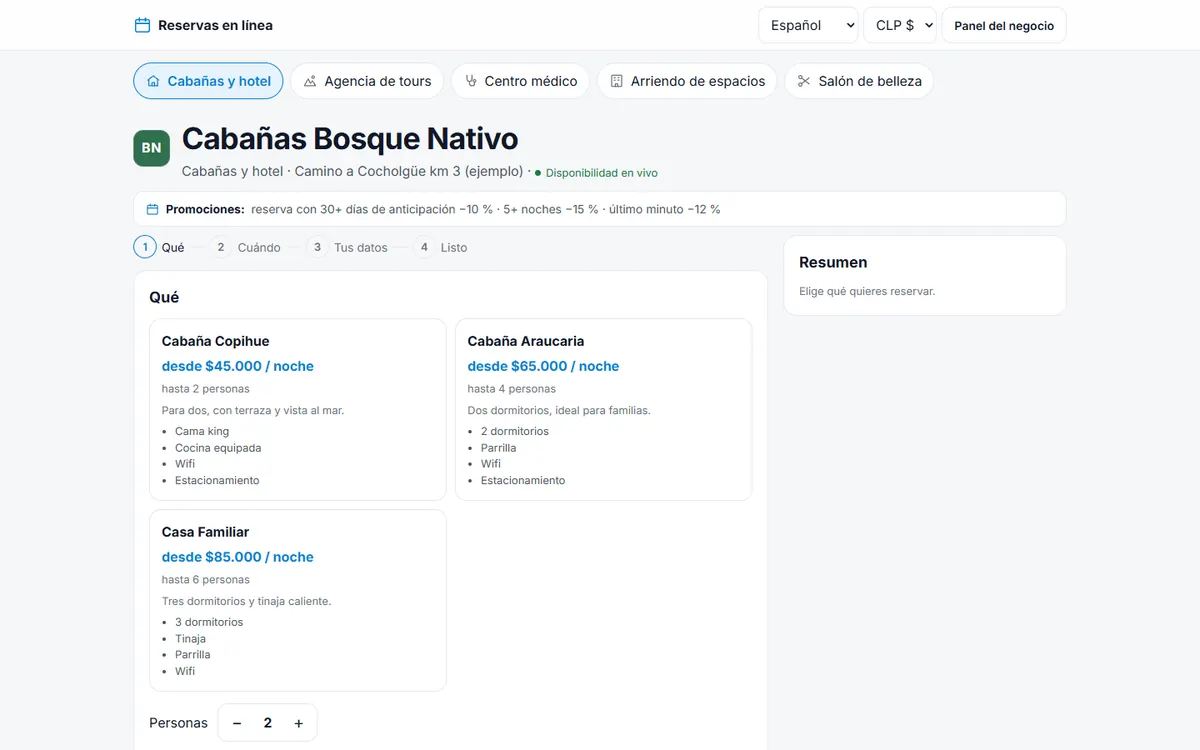Click the calendar icon beside Reservas en línea
Image resolution: width=1200 pixels, height=750 pixels.
tap(142, 25)
